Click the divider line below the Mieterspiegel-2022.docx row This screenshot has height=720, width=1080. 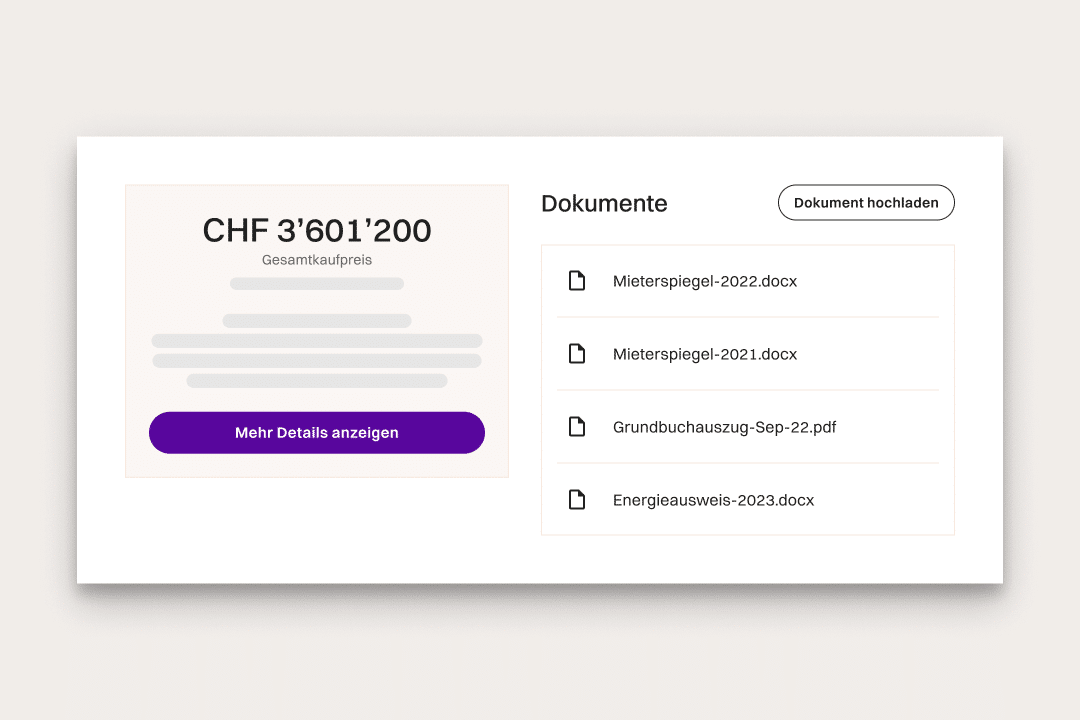pos(747,317)
